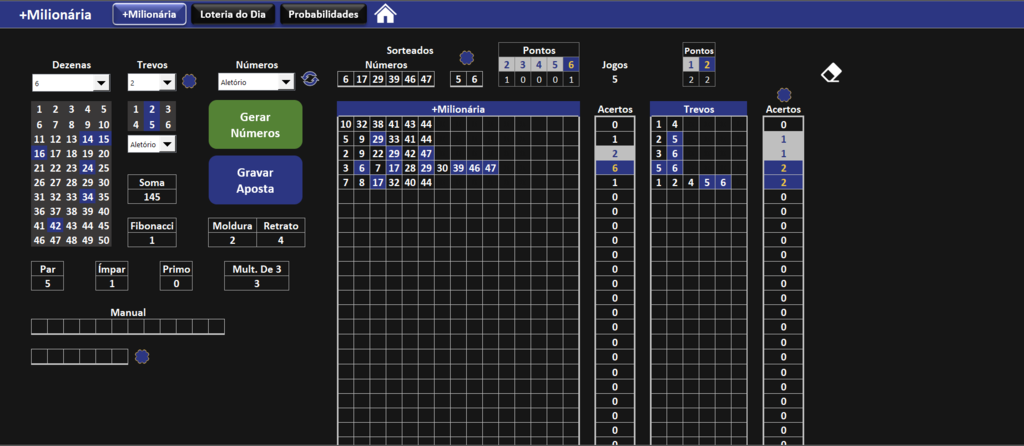The width and height of the screenshot is (1024, 446).
Task: Click the Trevos table header
Action: point(699,109)
